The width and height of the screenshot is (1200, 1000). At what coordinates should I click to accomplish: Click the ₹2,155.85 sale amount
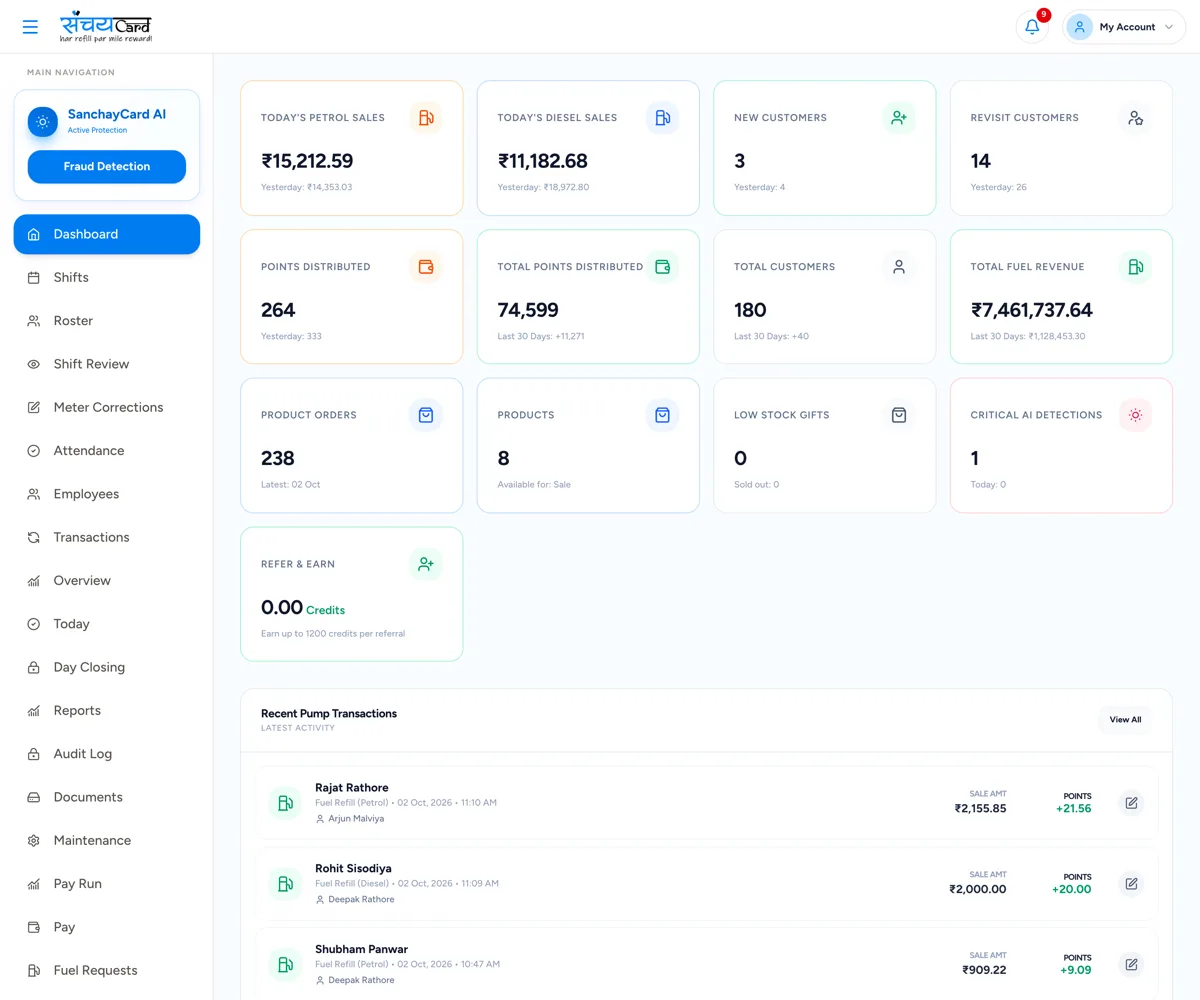click(x=981, y=809)
